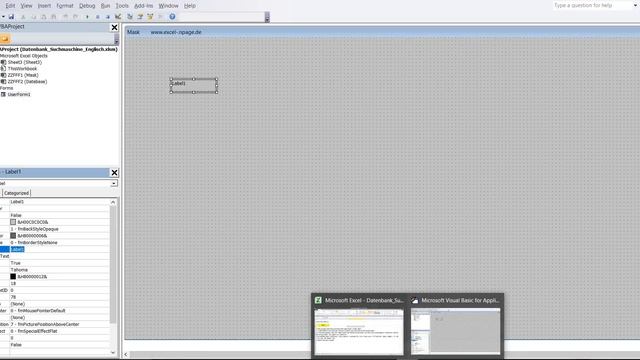Viewport: 640px width, 360px height.
Task: Click the Redo toolbar icon
Action: click(76, 17)
